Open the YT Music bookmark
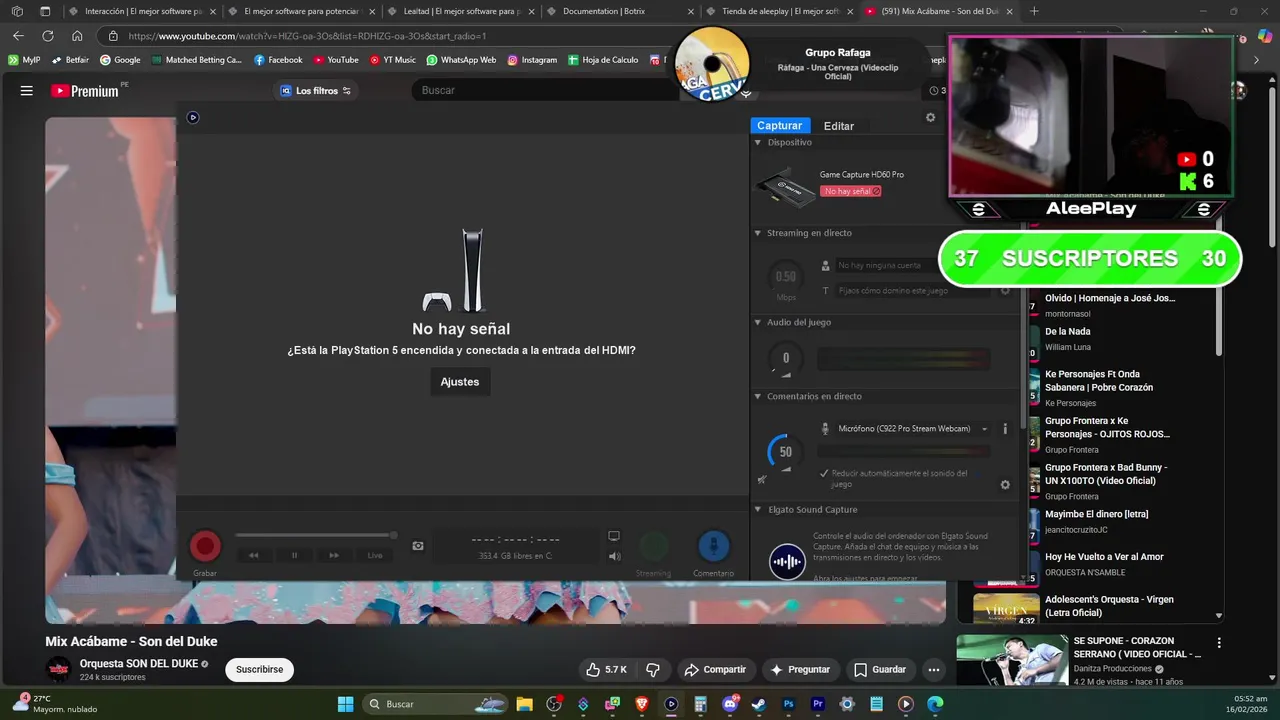The height and width of the screenshot is (720, 1280). pyautogui.click(x=392, y=60)
